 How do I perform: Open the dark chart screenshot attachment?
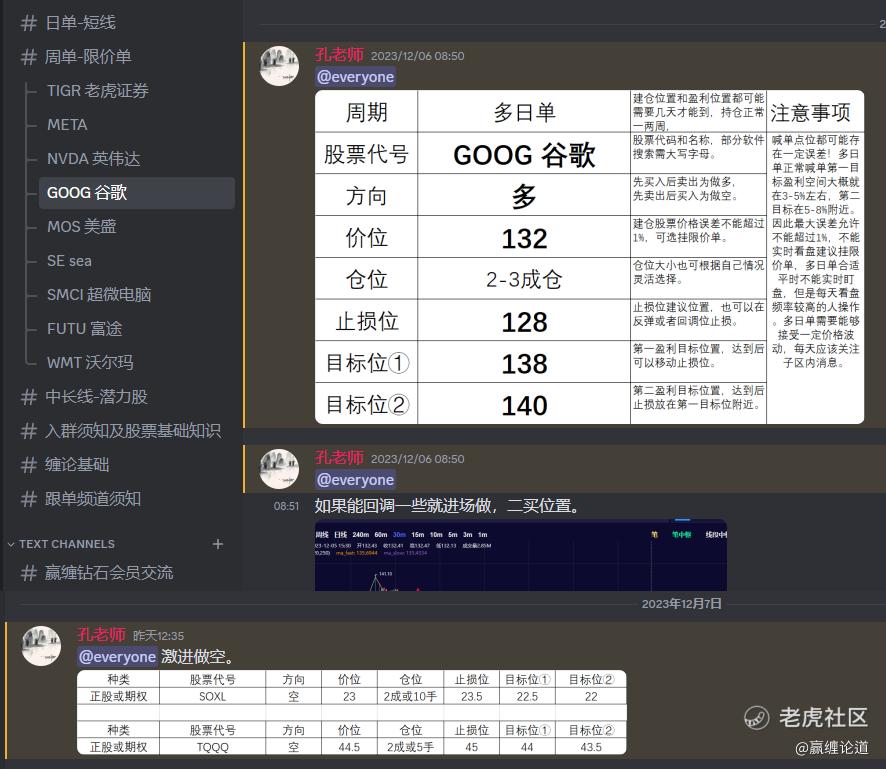click(521, 555)
